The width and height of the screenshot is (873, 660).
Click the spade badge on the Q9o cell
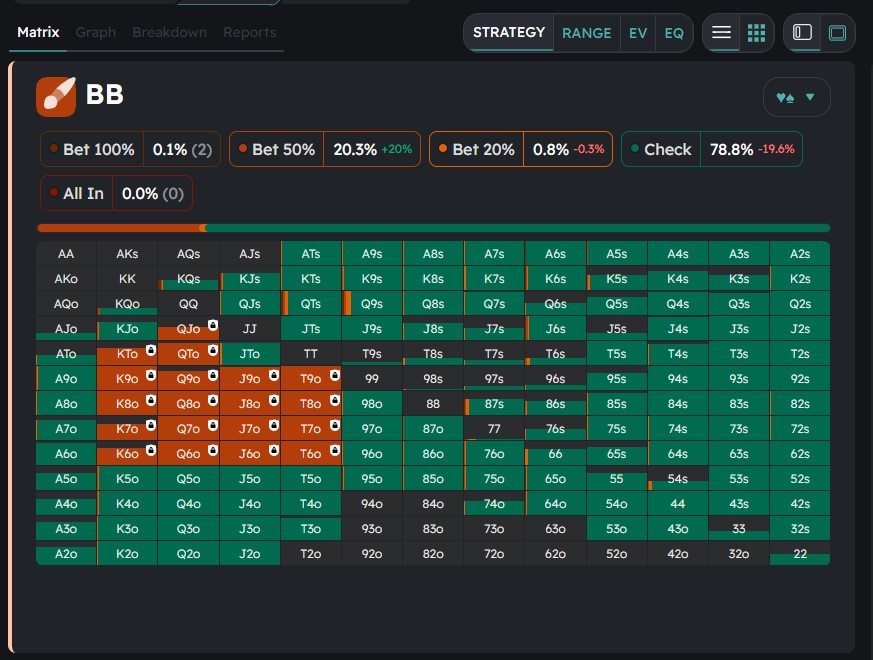click(x=212, y=374)
